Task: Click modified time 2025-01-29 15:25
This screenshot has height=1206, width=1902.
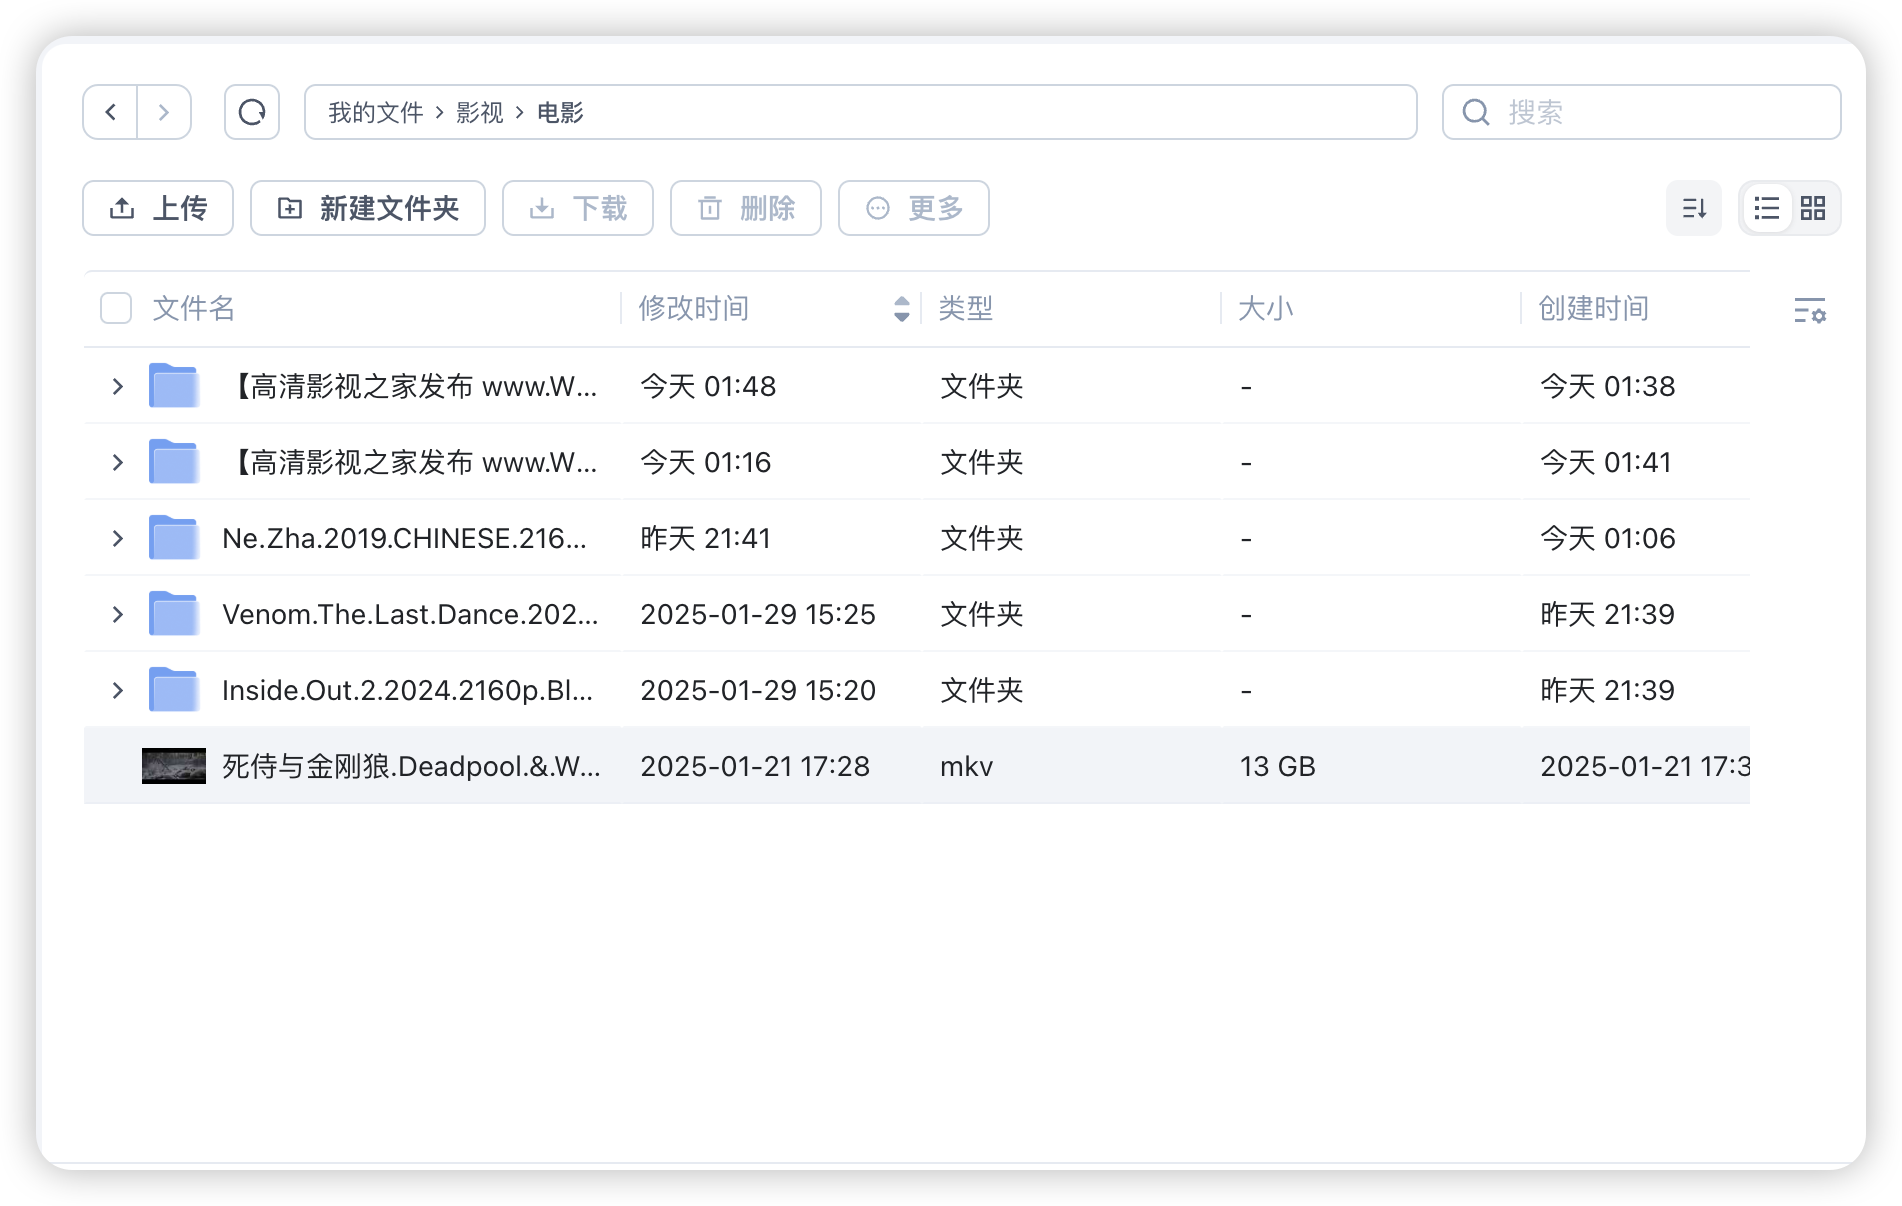Action: coord(758,614)
